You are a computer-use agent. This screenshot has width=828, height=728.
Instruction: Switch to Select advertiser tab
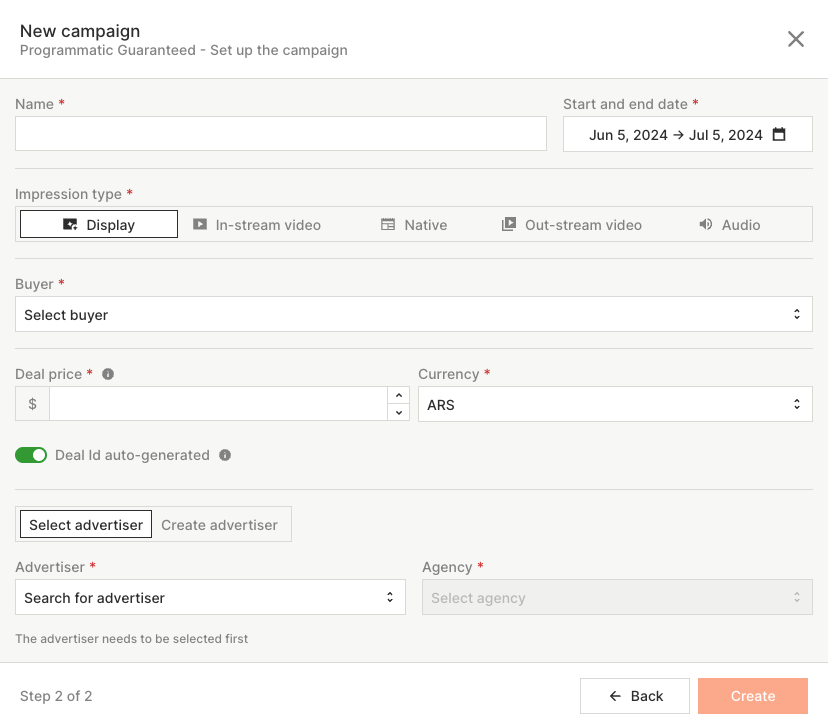click(x=86, y=525)
